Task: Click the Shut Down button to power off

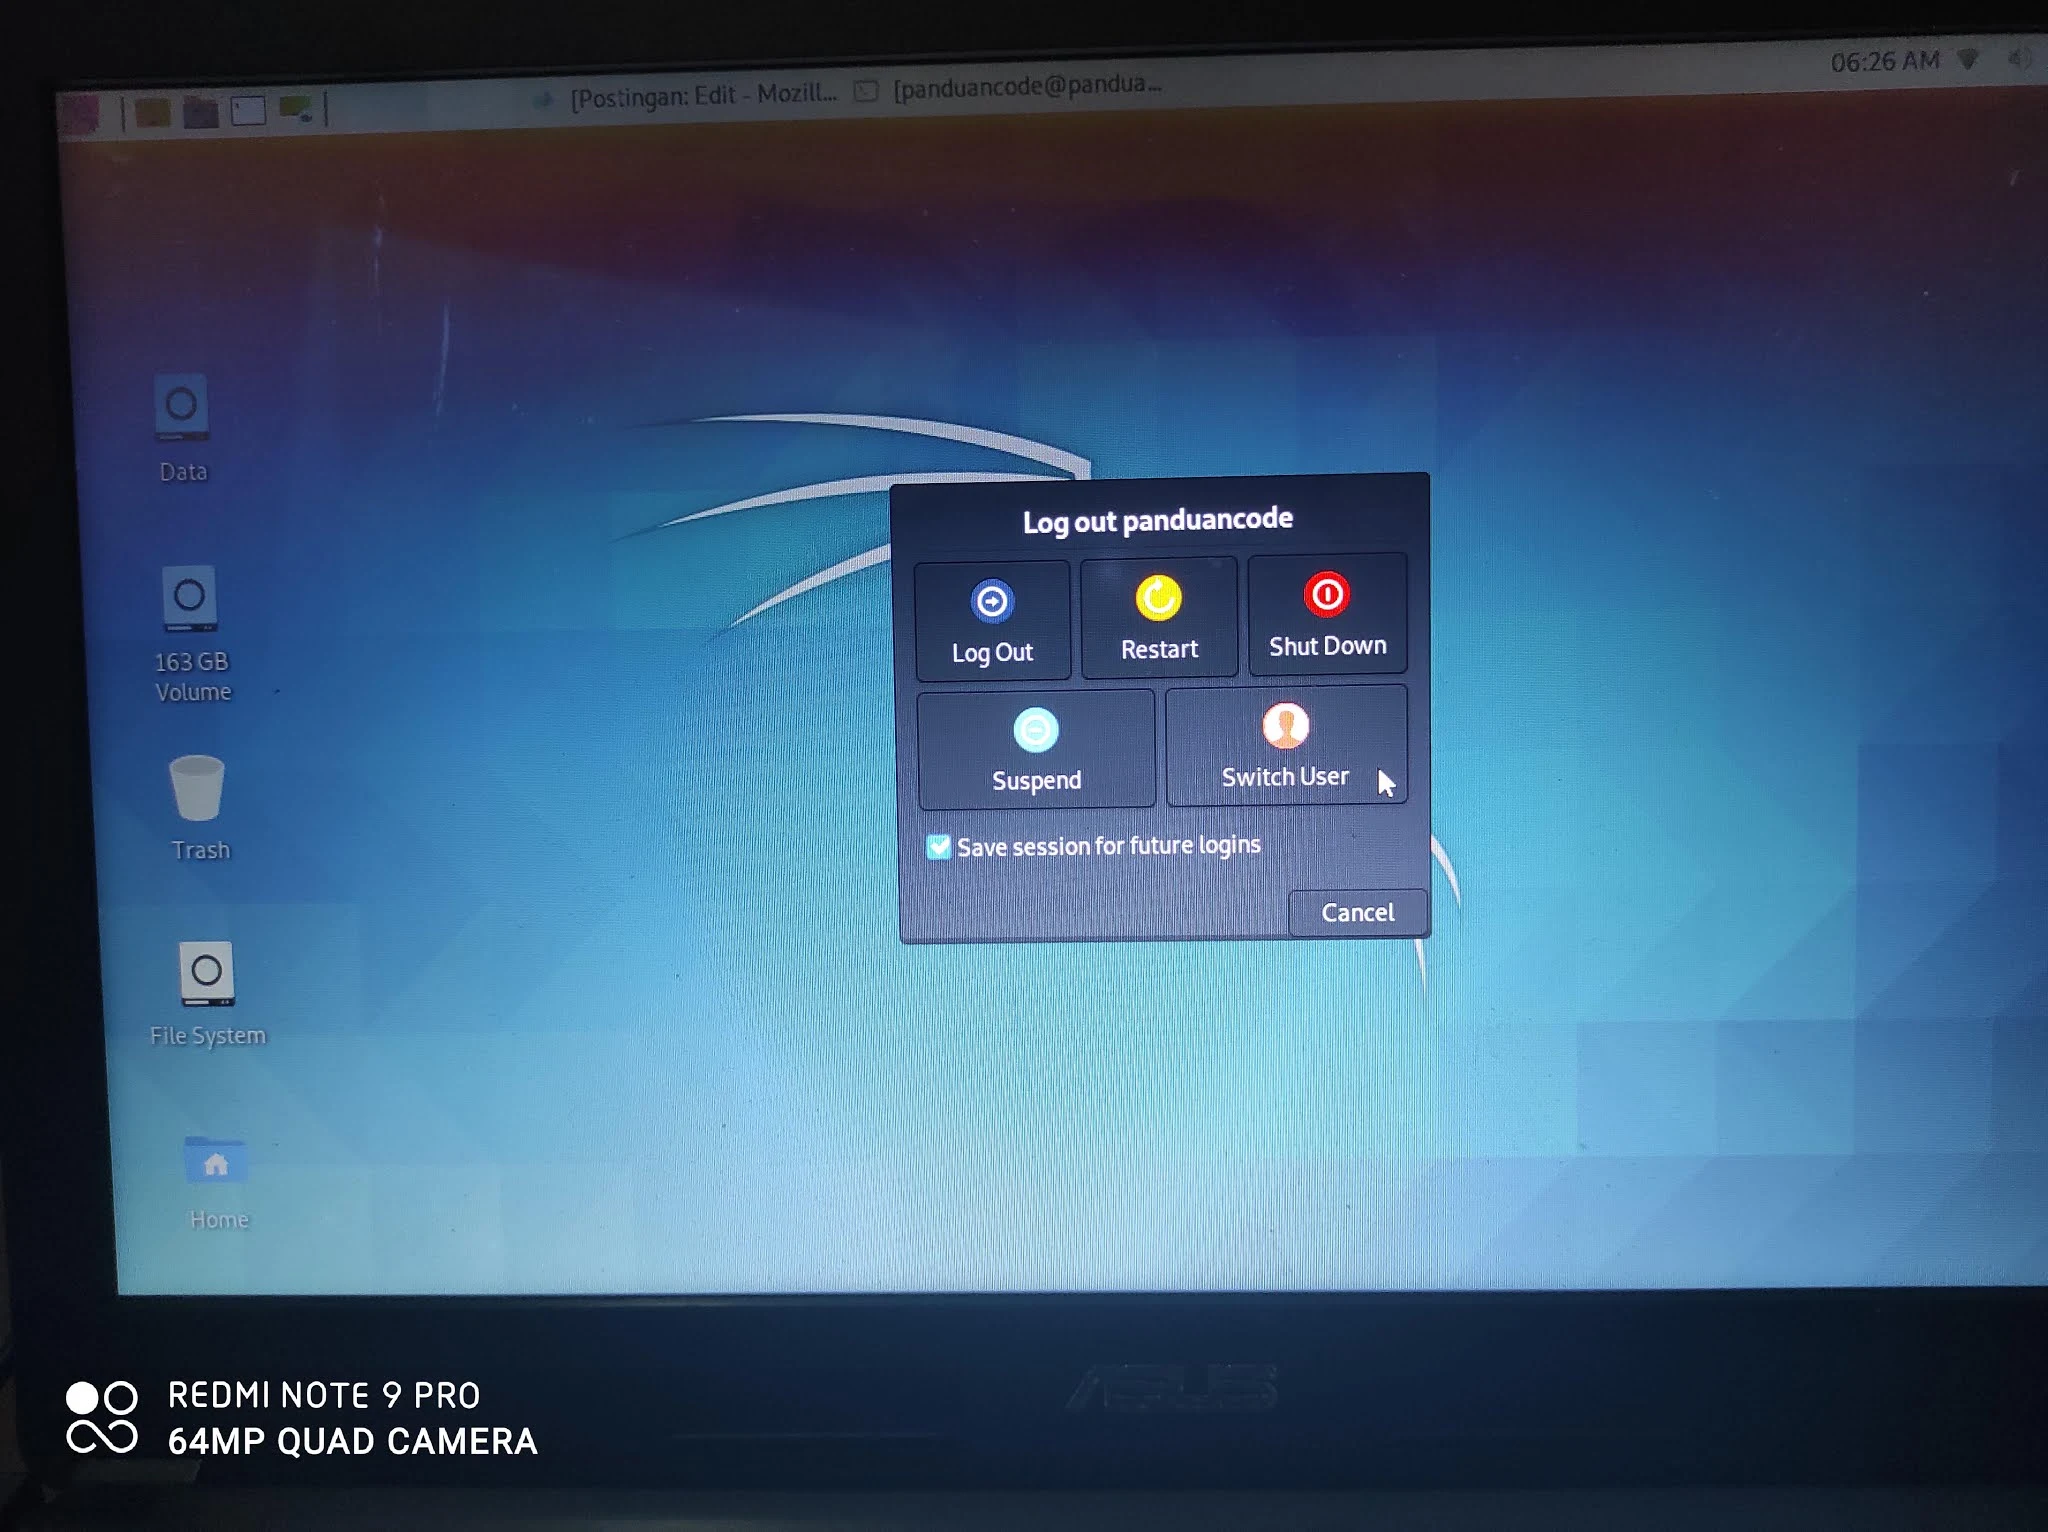Action: (x=1326, y=616)
